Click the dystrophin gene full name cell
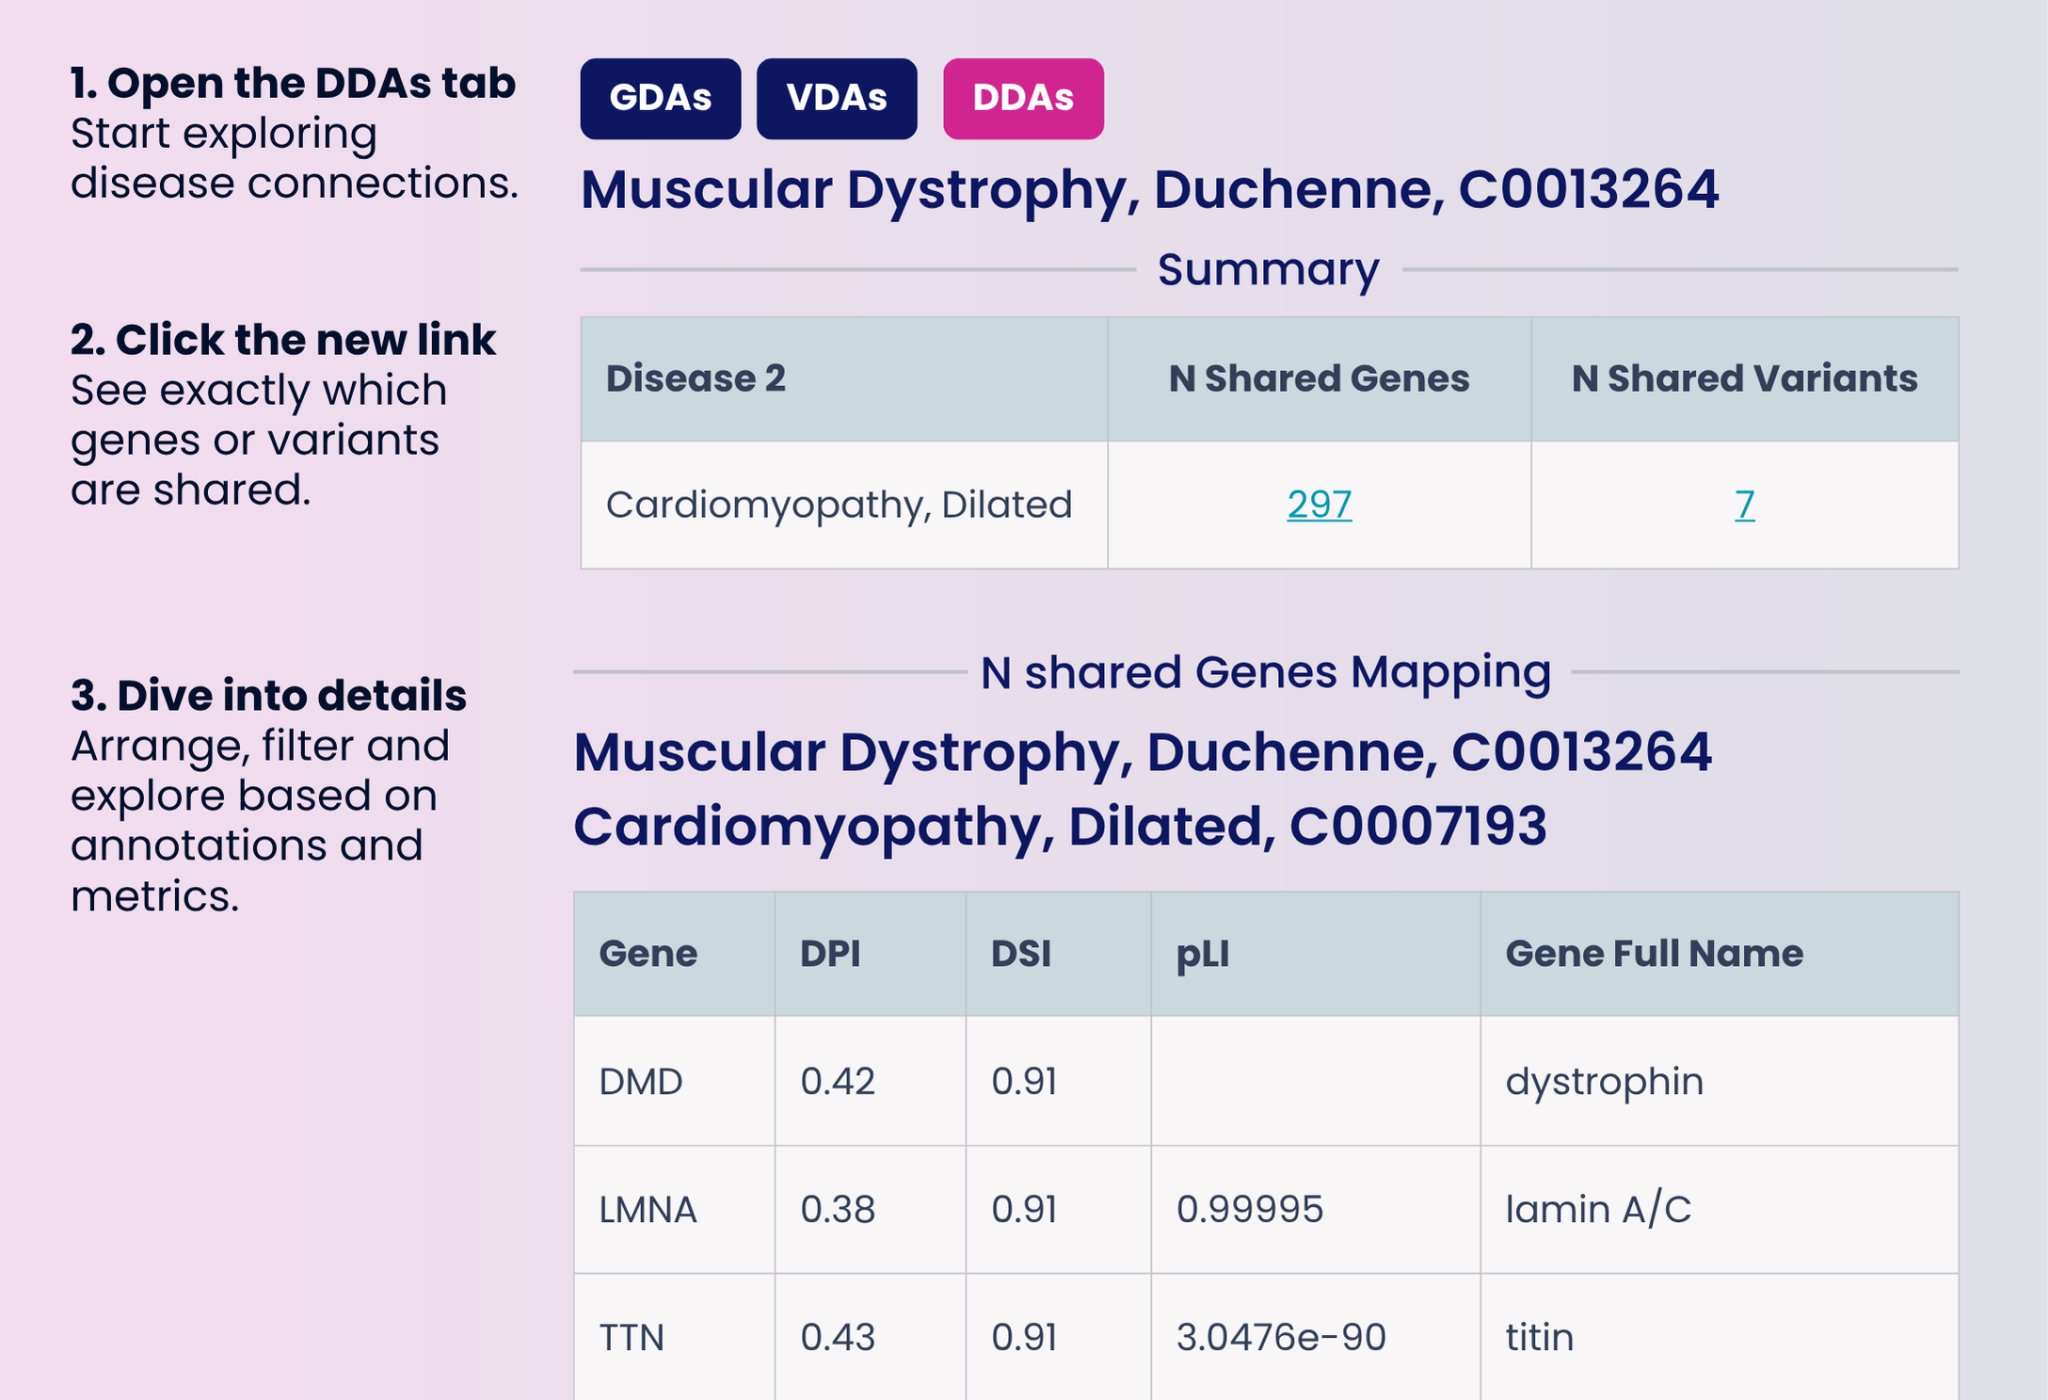2048x1400 pixels. 1602,1081
